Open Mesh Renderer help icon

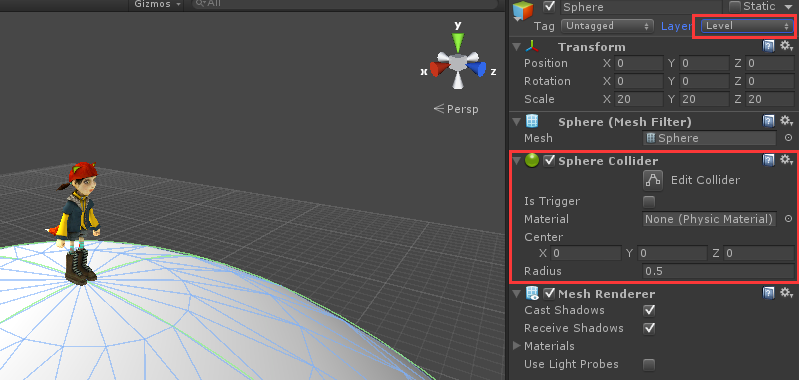(768, 293)
